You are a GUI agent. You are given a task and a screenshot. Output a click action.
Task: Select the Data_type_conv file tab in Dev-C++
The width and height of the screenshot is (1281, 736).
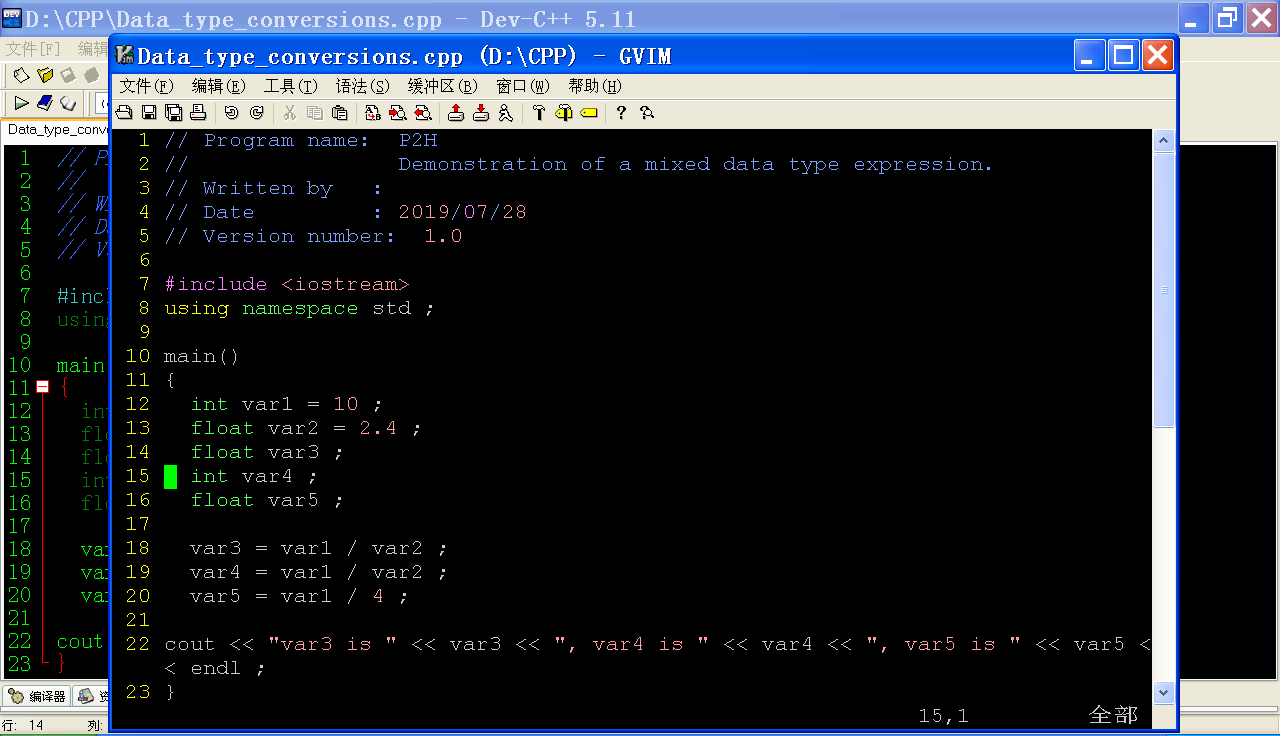(57, 130)
